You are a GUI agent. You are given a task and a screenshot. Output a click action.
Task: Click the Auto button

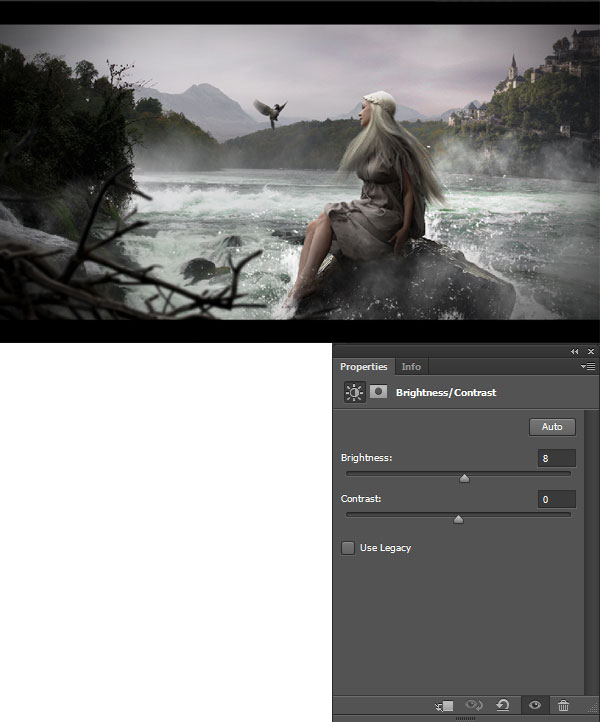tap(552, 427)
